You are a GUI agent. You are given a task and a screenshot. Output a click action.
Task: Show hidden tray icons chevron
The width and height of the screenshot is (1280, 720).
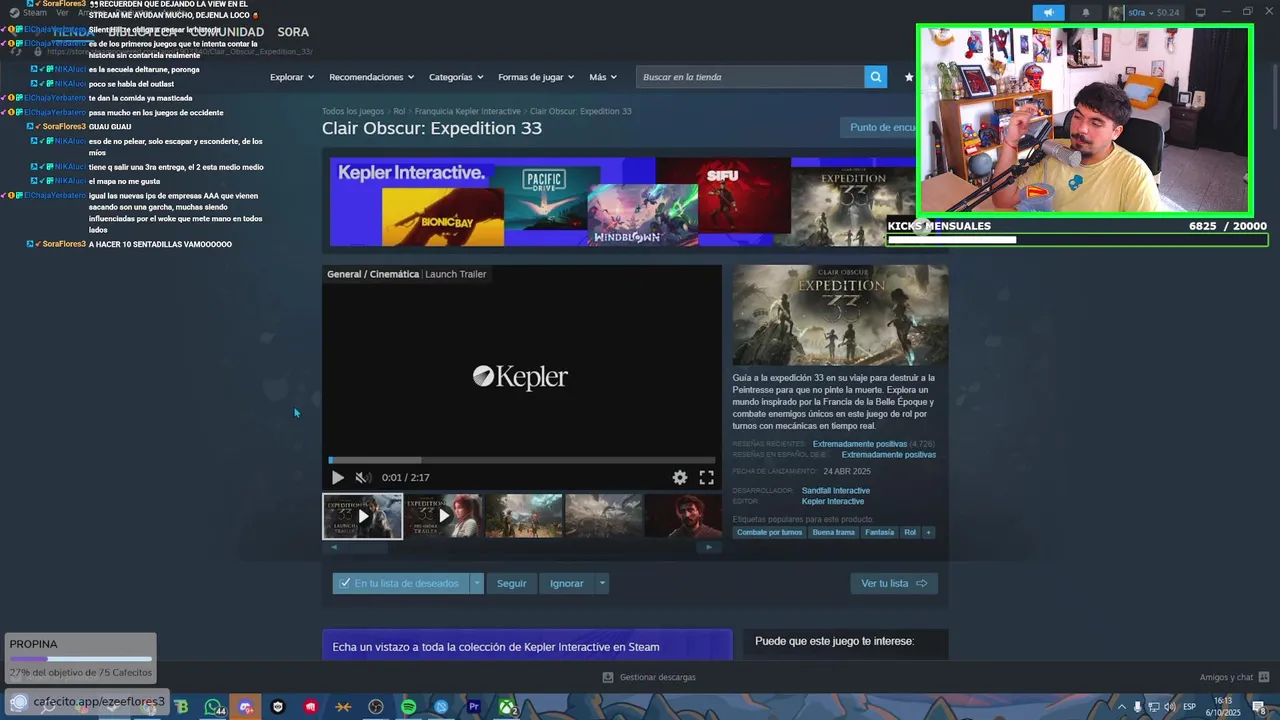pos(1121,707)
